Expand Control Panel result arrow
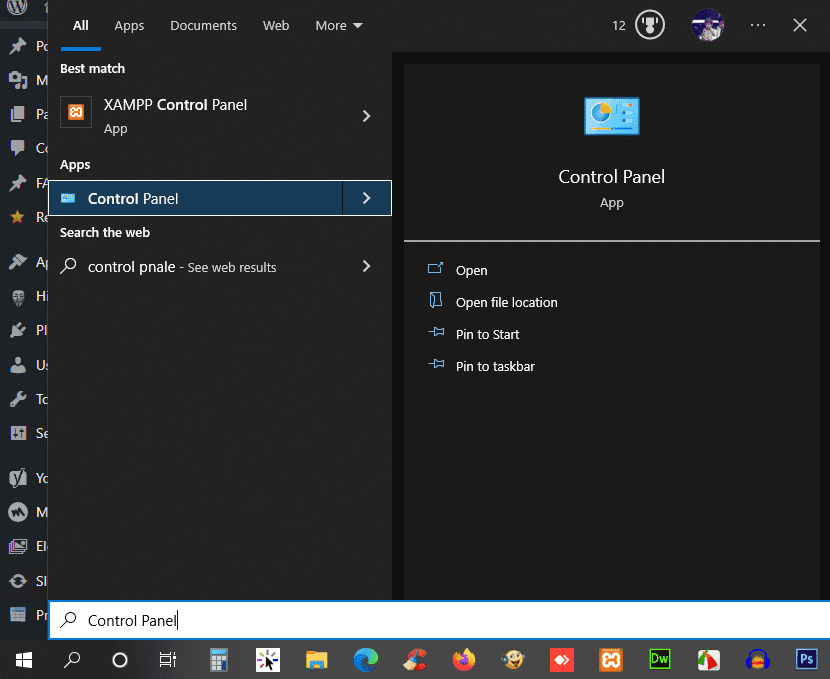The height and width of the screenshot is (679, 830). pyautogui.click(x=367, y=198)
